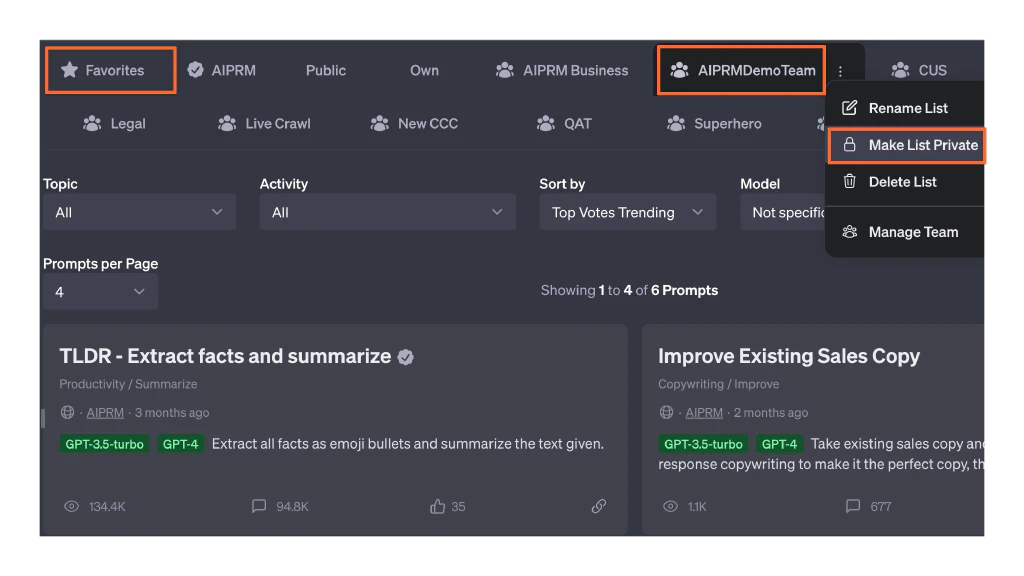The width and height of the screenshot is (1024, 576).
Task: Click the team icon beside Live Crawl
Action: [x=227, y=123]
